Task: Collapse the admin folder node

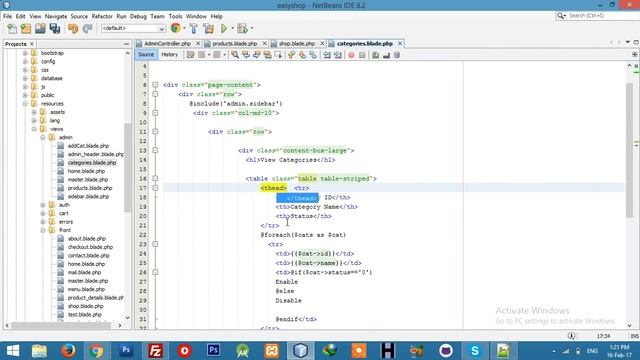Action: (x=42, y=138)
